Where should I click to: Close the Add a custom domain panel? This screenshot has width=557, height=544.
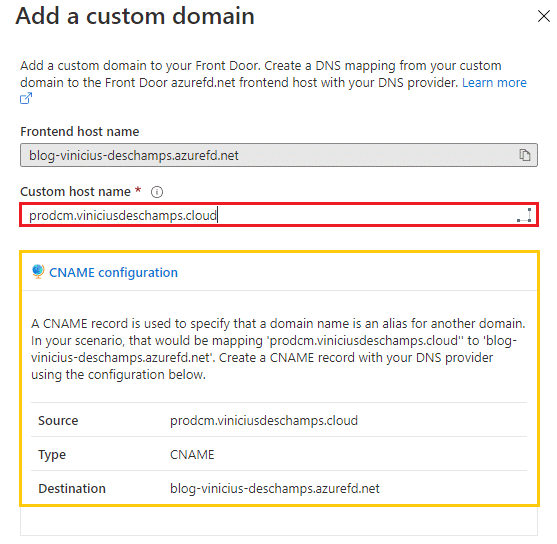[544, 16]
